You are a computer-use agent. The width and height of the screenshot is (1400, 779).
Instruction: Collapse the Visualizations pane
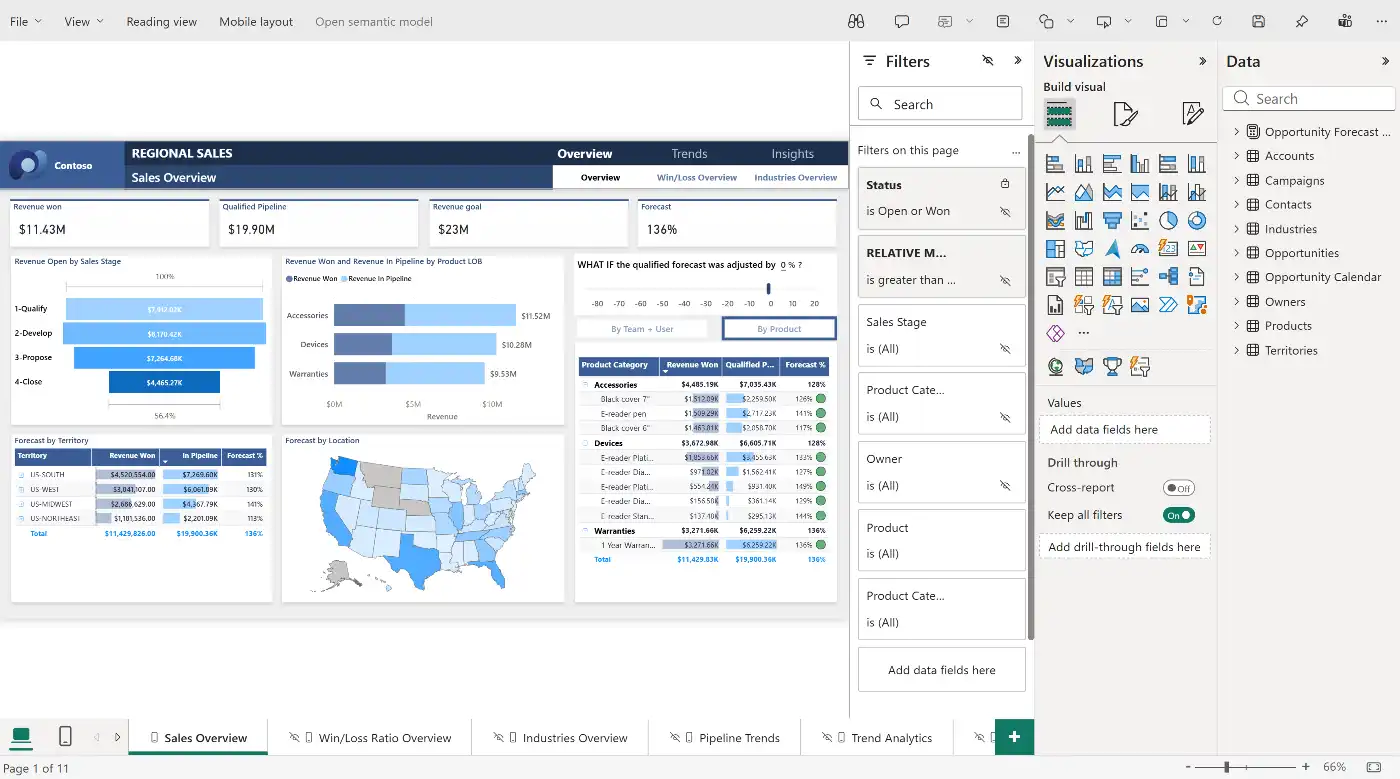click(x=1203, y=61)
